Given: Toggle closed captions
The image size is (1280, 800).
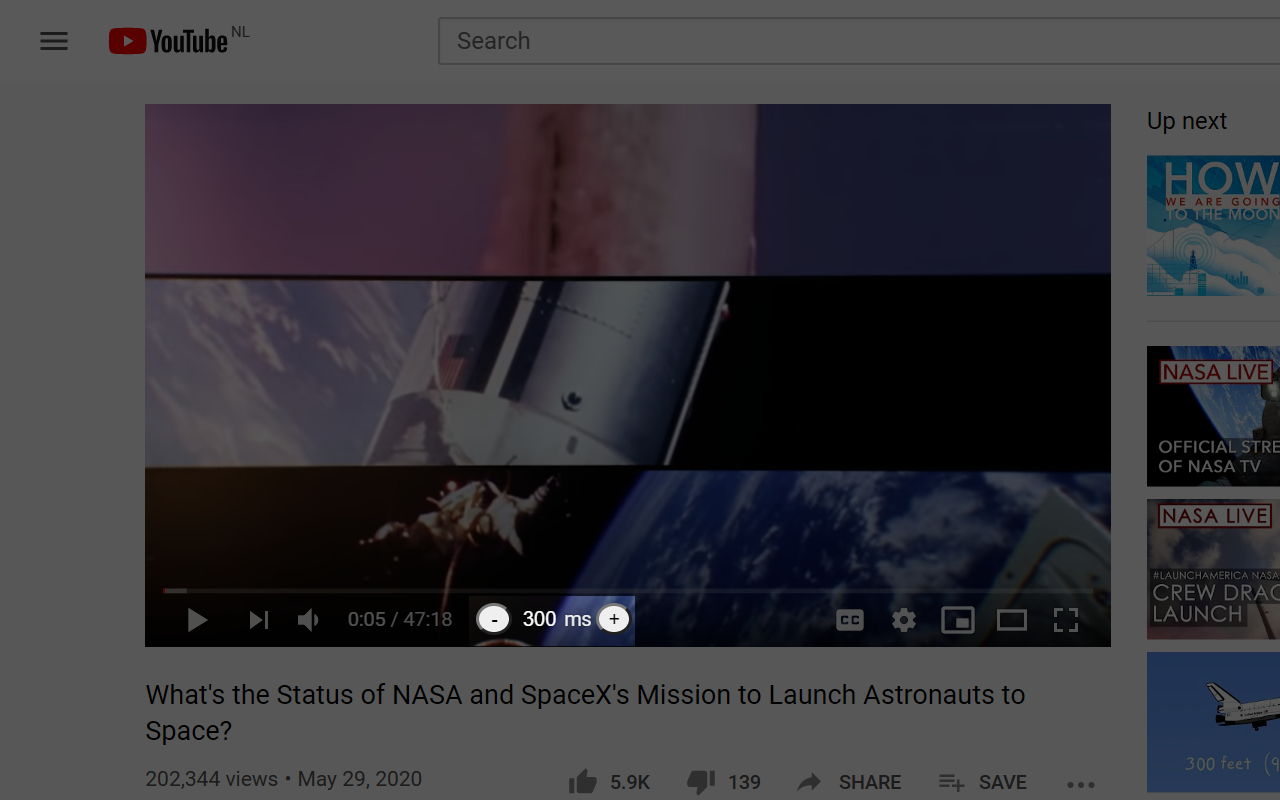Looking at the screenshot, I should pos(850,620).
